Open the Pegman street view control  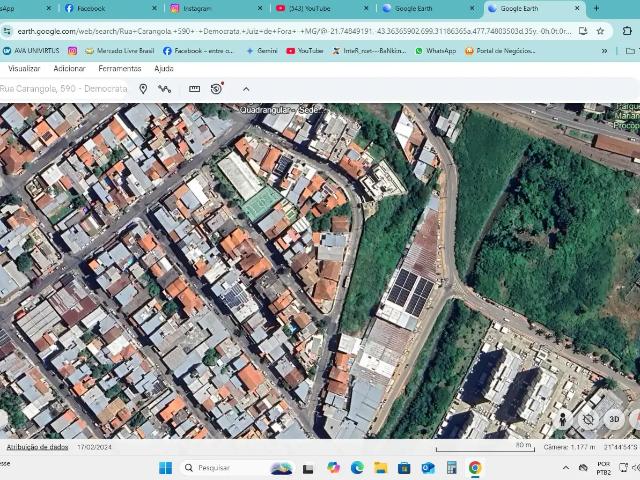click(562, 419)
